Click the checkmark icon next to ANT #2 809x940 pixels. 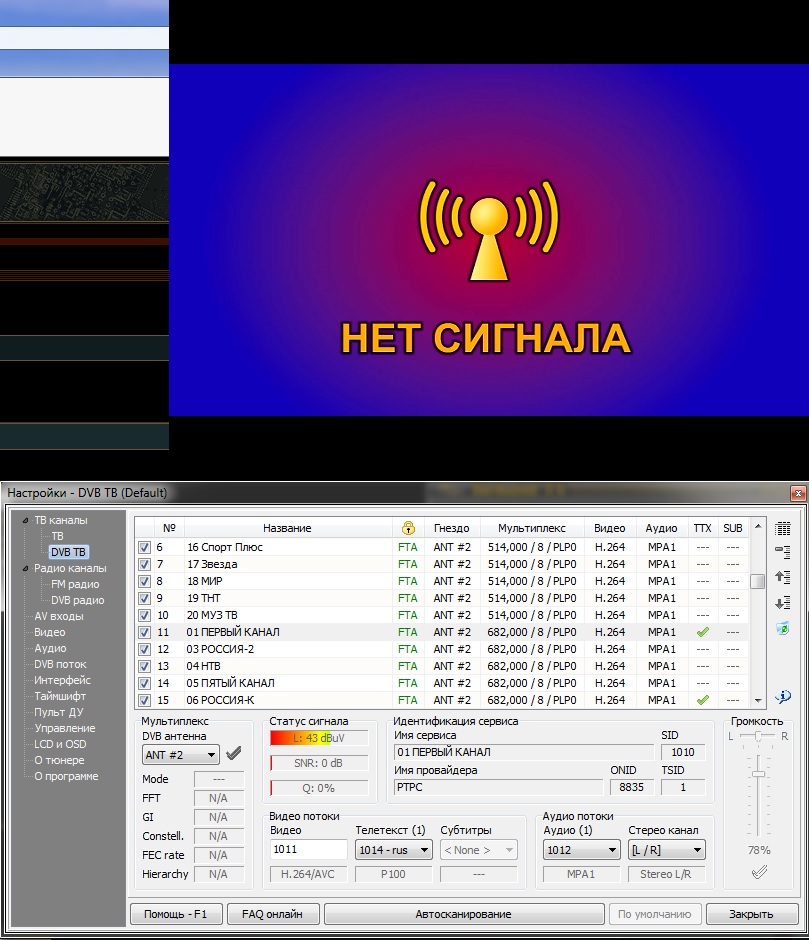point(234,754)
